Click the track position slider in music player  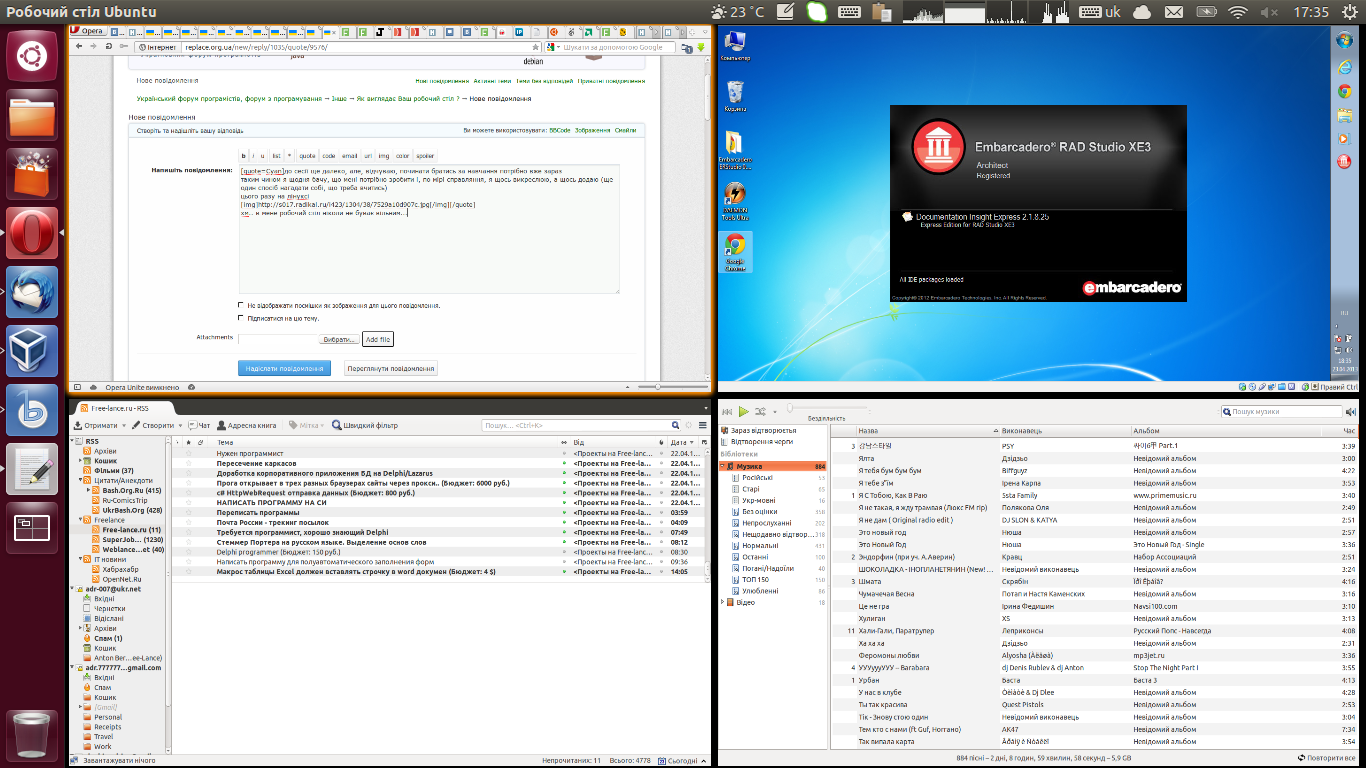826,408
